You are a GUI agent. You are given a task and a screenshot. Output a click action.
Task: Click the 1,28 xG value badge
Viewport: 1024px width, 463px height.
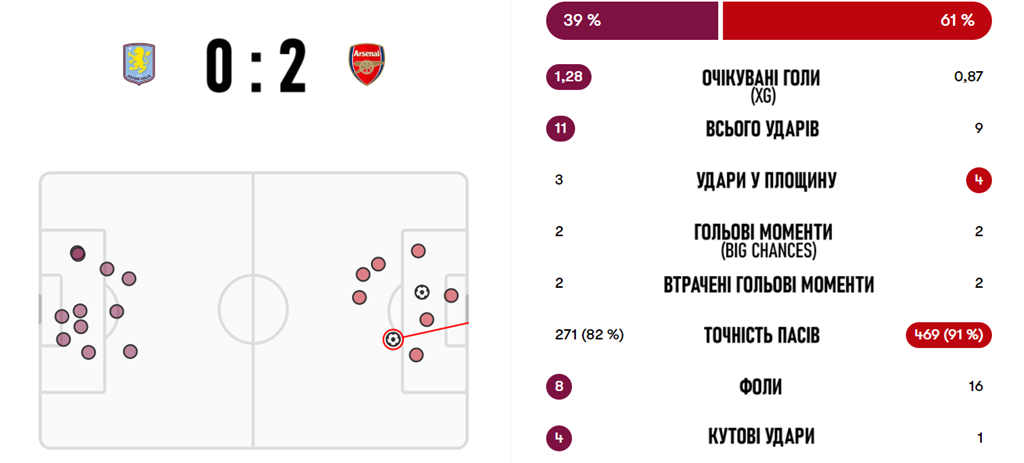(x=568, y=78)
